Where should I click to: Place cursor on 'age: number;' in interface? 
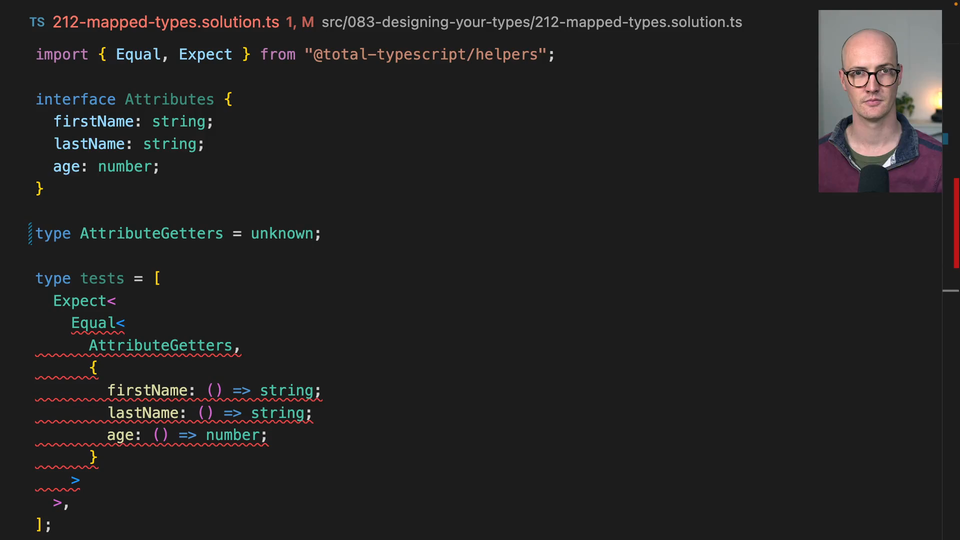[106, 166]
